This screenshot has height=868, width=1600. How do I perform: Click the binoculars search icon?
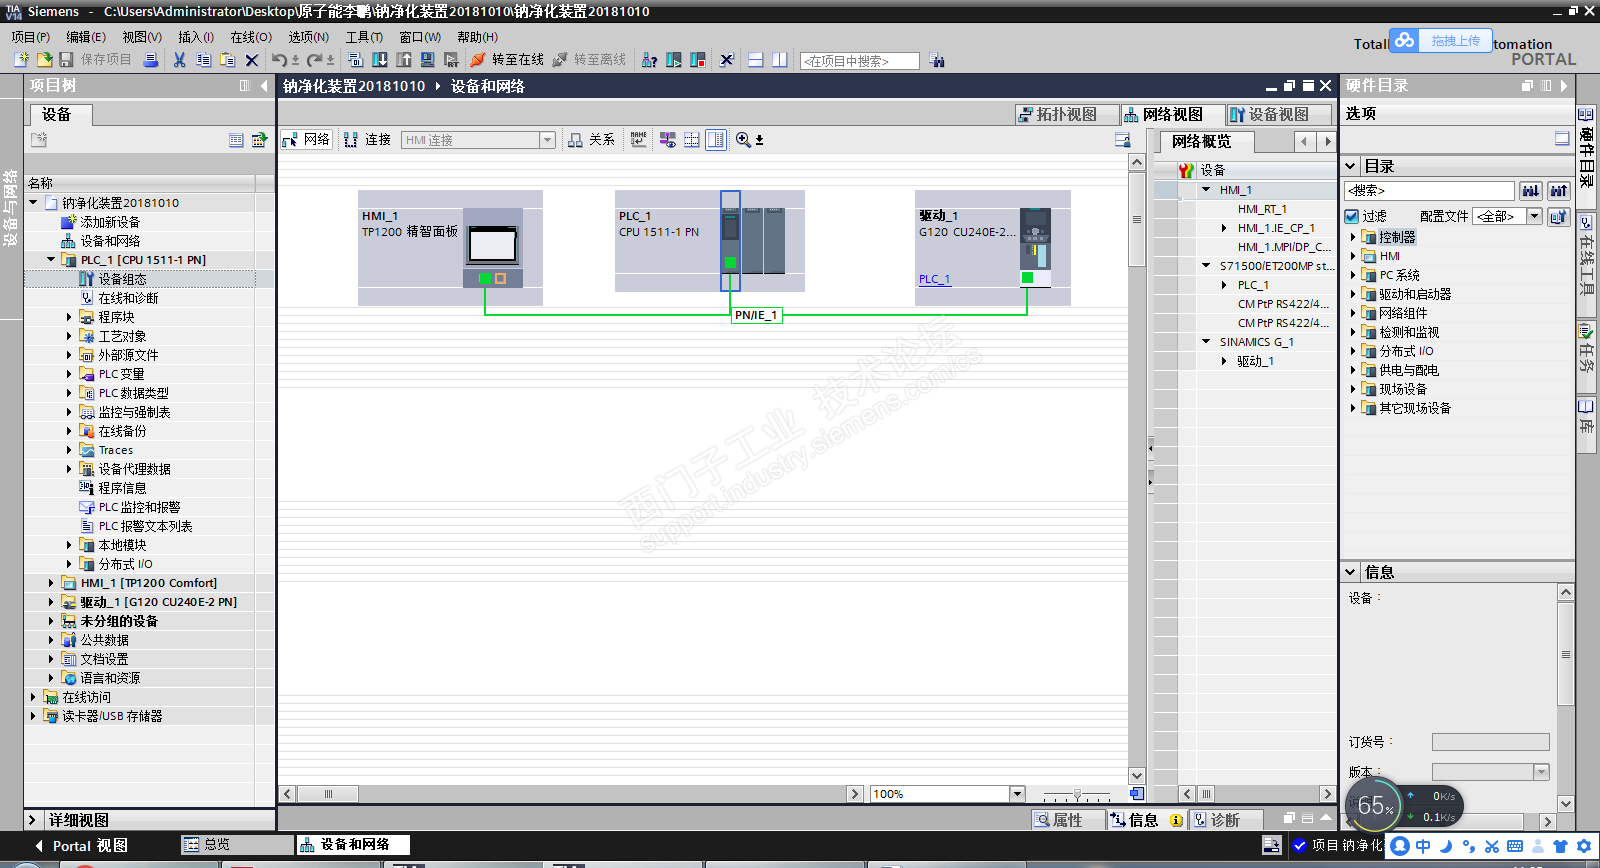pos(937,60)
